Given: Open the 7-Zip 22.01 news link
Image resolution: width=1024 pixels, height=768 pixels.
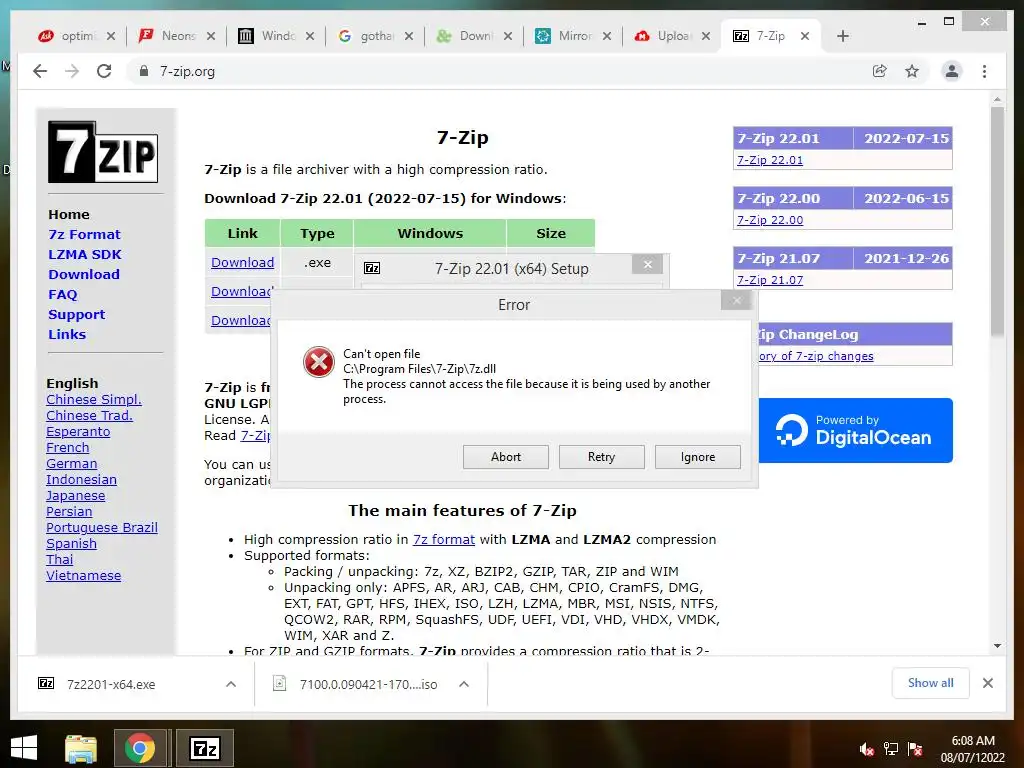Looking at the screenshot, I should tap(770, 160).
